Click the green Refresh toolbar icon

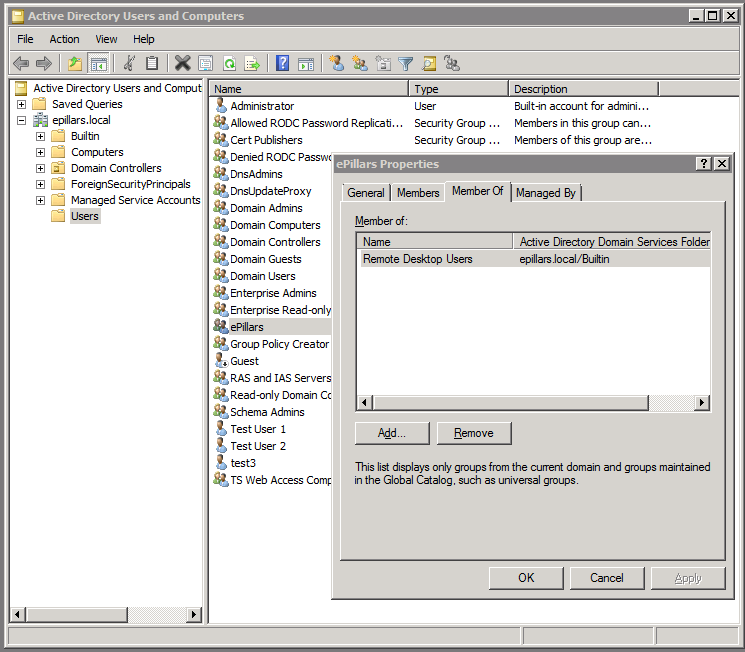(x=229, y=63)
